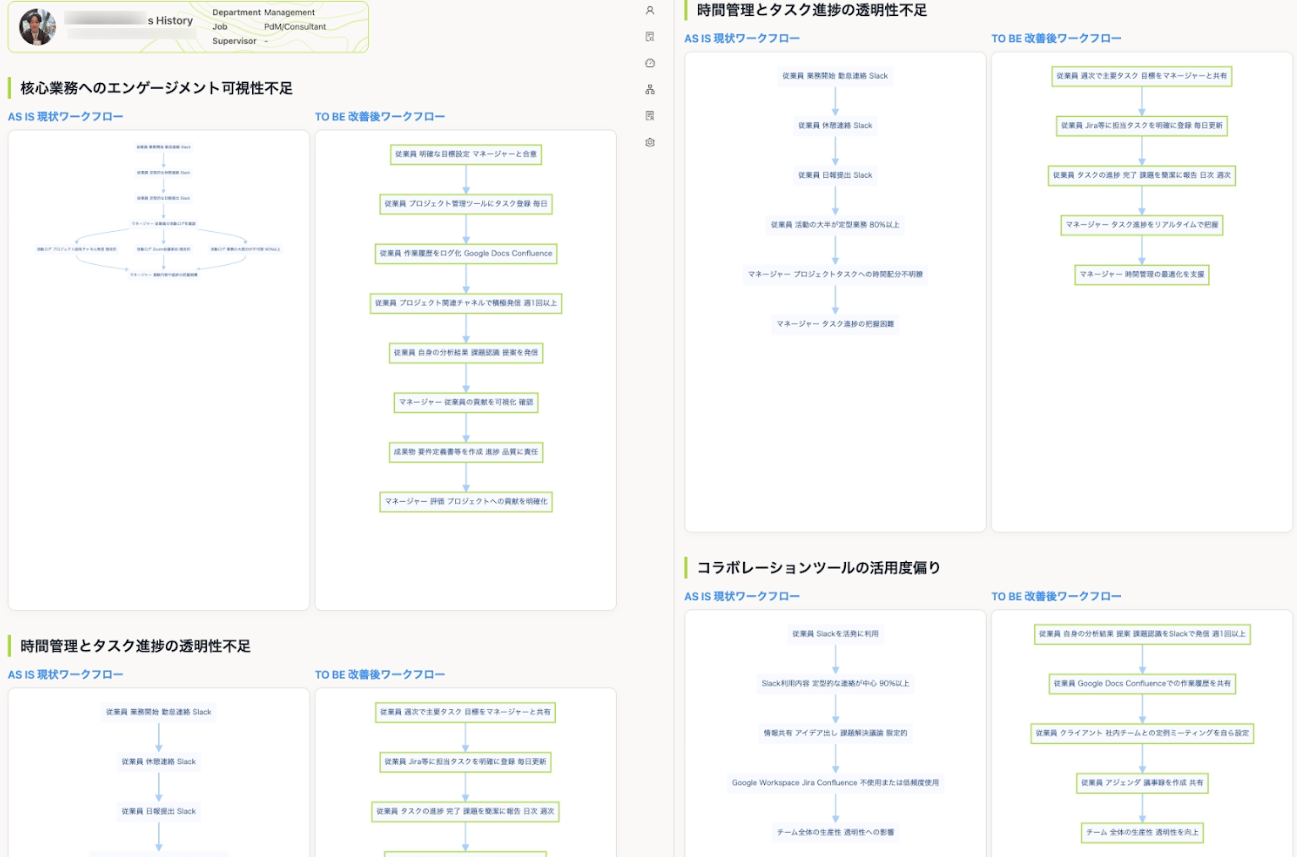The image size is (1297, 857).
Task: Click node 従業員 アジェンダ 議事録を作成 共有
Action: [x=1142, y=783]
